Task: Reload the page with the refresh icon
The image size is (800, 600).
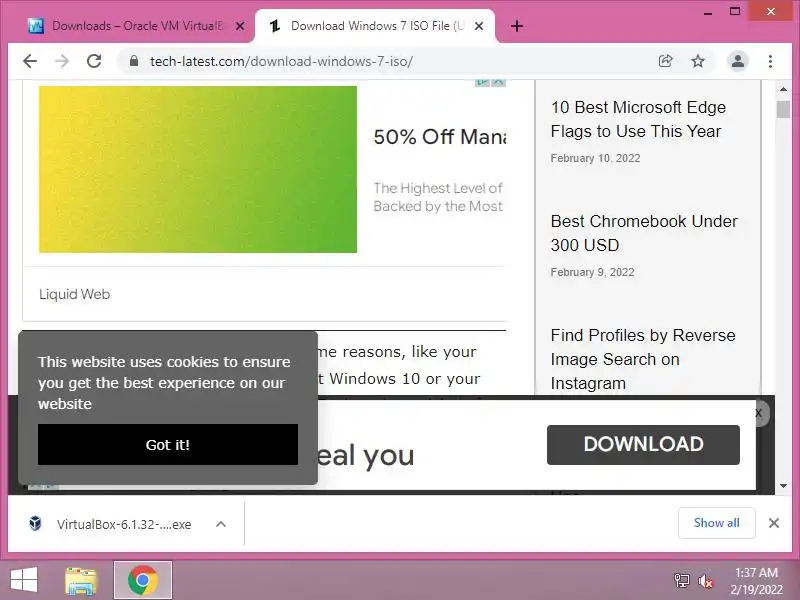Action: click(94, 61)
